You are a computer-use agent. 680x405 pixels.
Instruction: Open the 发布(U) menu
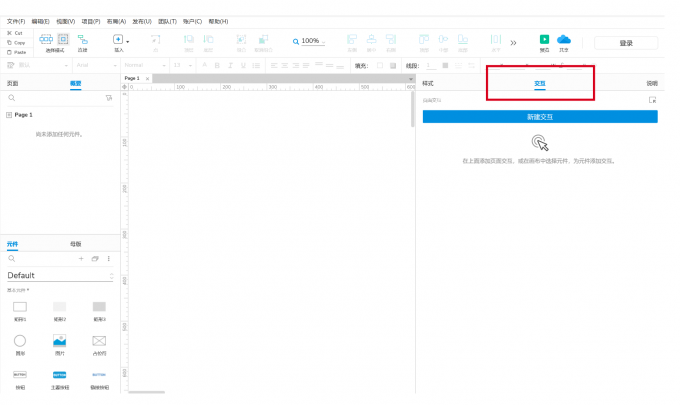coord(142,21)
